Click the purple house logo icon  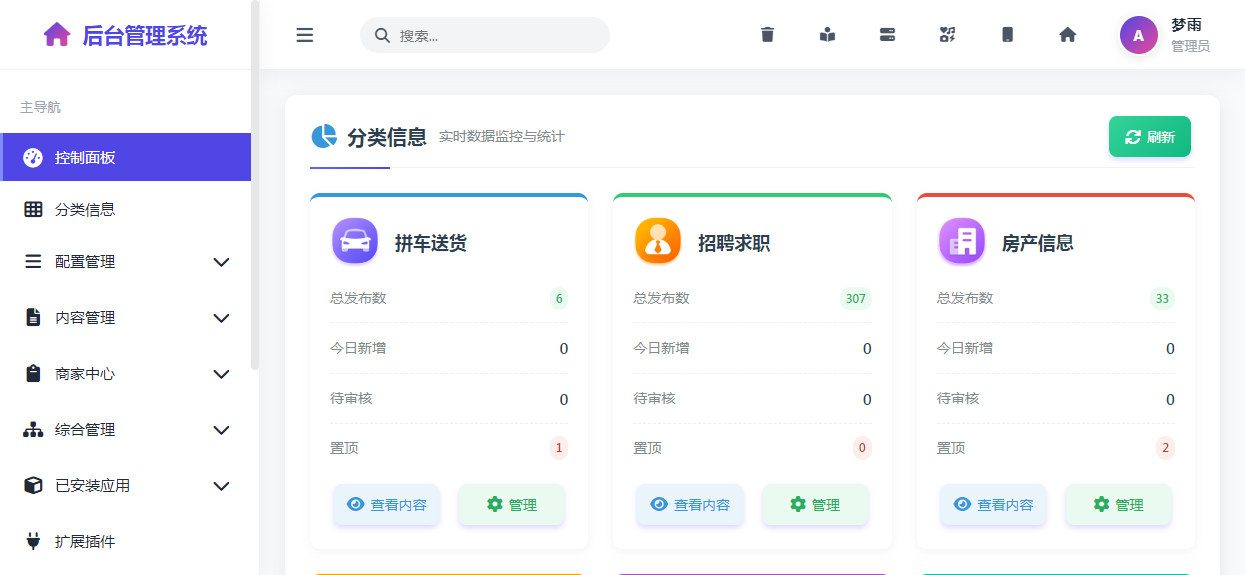(57, 35)
